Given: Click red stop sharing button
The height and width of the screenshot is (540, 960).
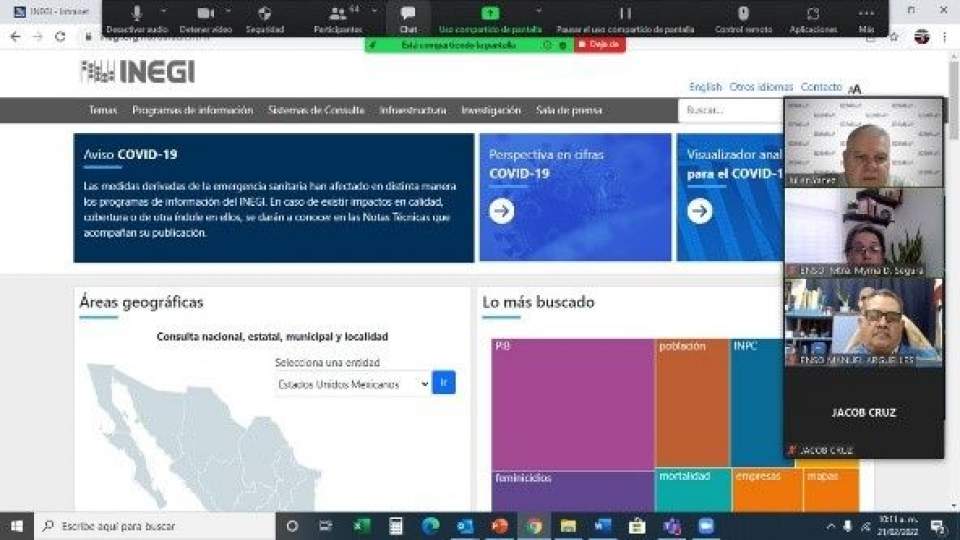Looking at the screenshot, I should pyautogui.click(x=599, y=45).
